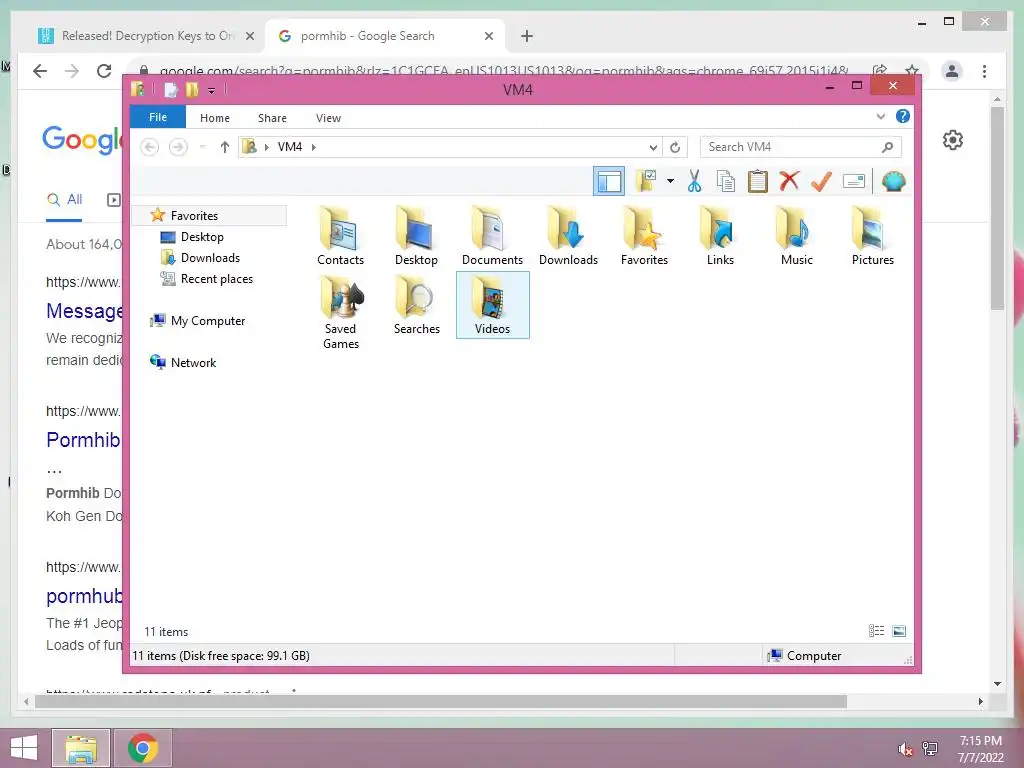Click Chrome horizontal scrollbar thumb
Image resolution: width=1024 pixels, height=768 pixels.
tap(441, 701)
